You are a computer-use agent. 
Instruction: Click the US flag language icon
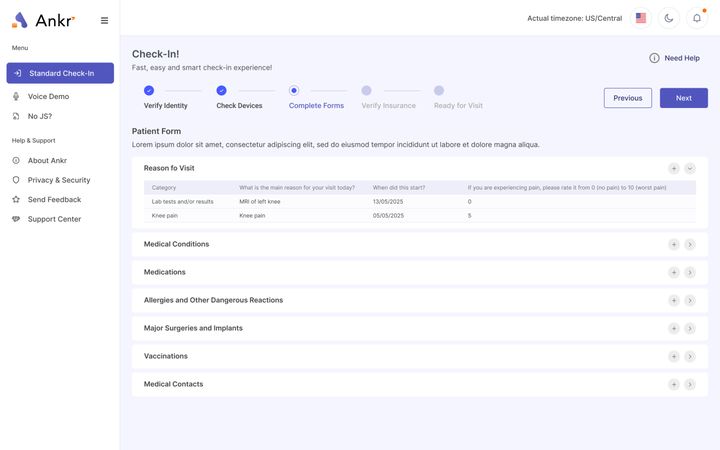(641, 18)
